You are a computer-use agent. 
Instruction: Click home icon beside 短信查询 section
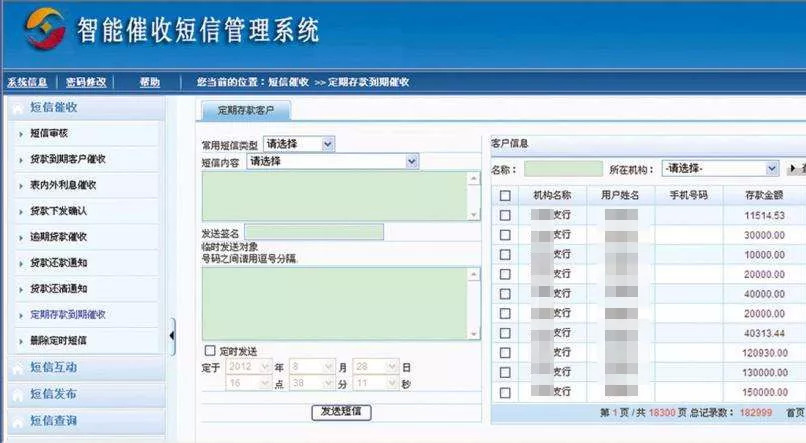click(x=17, y=421)
